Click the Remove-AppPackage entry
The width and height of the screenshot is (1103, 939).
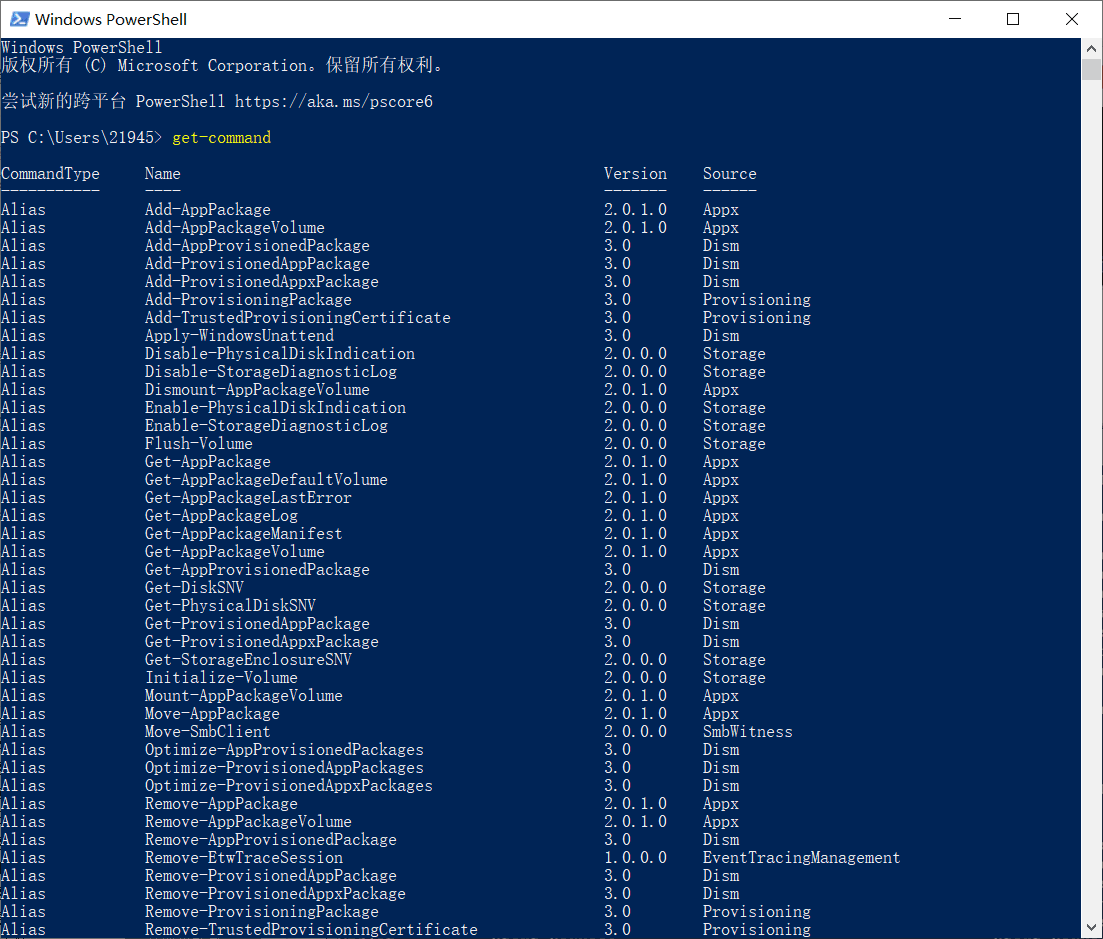[221, 804]
